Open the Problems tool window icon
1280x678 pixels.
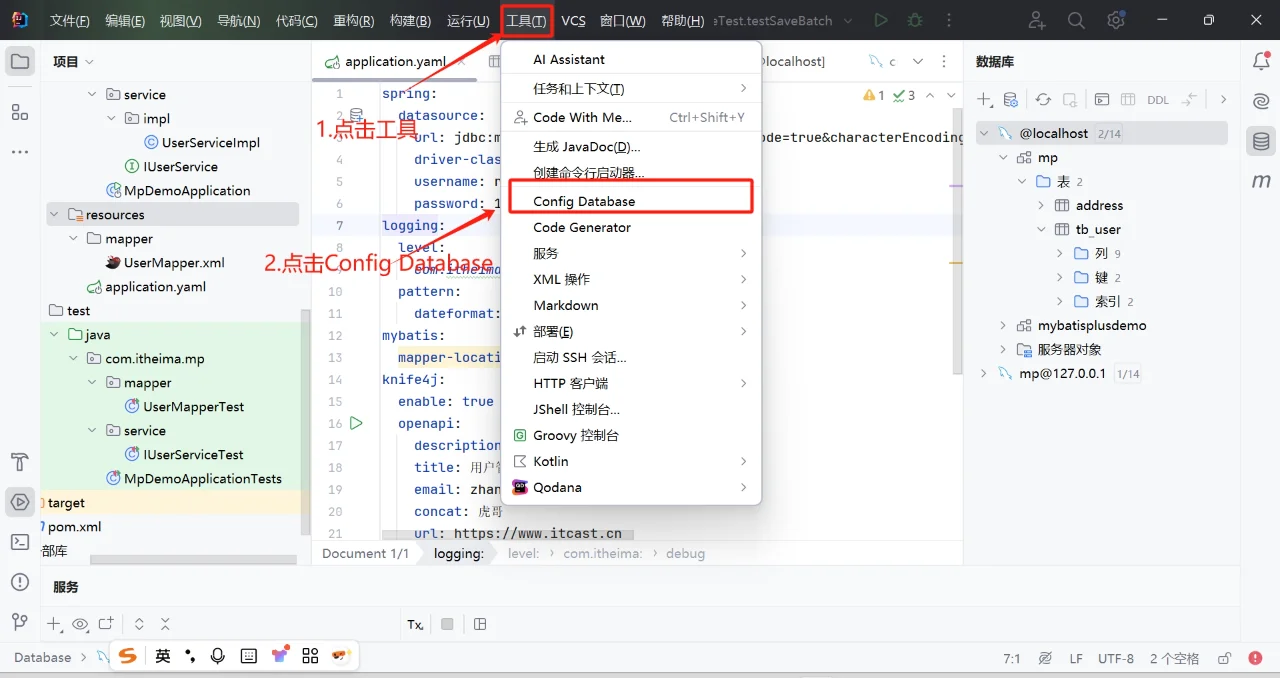click(x=20, y=582)
